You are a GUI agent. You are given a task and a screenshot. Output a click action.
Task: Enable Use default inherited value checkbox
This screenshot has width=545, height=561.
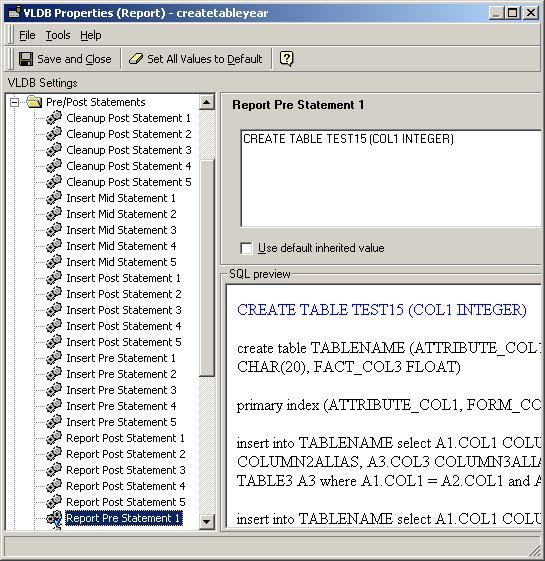(x=246, y=248)
